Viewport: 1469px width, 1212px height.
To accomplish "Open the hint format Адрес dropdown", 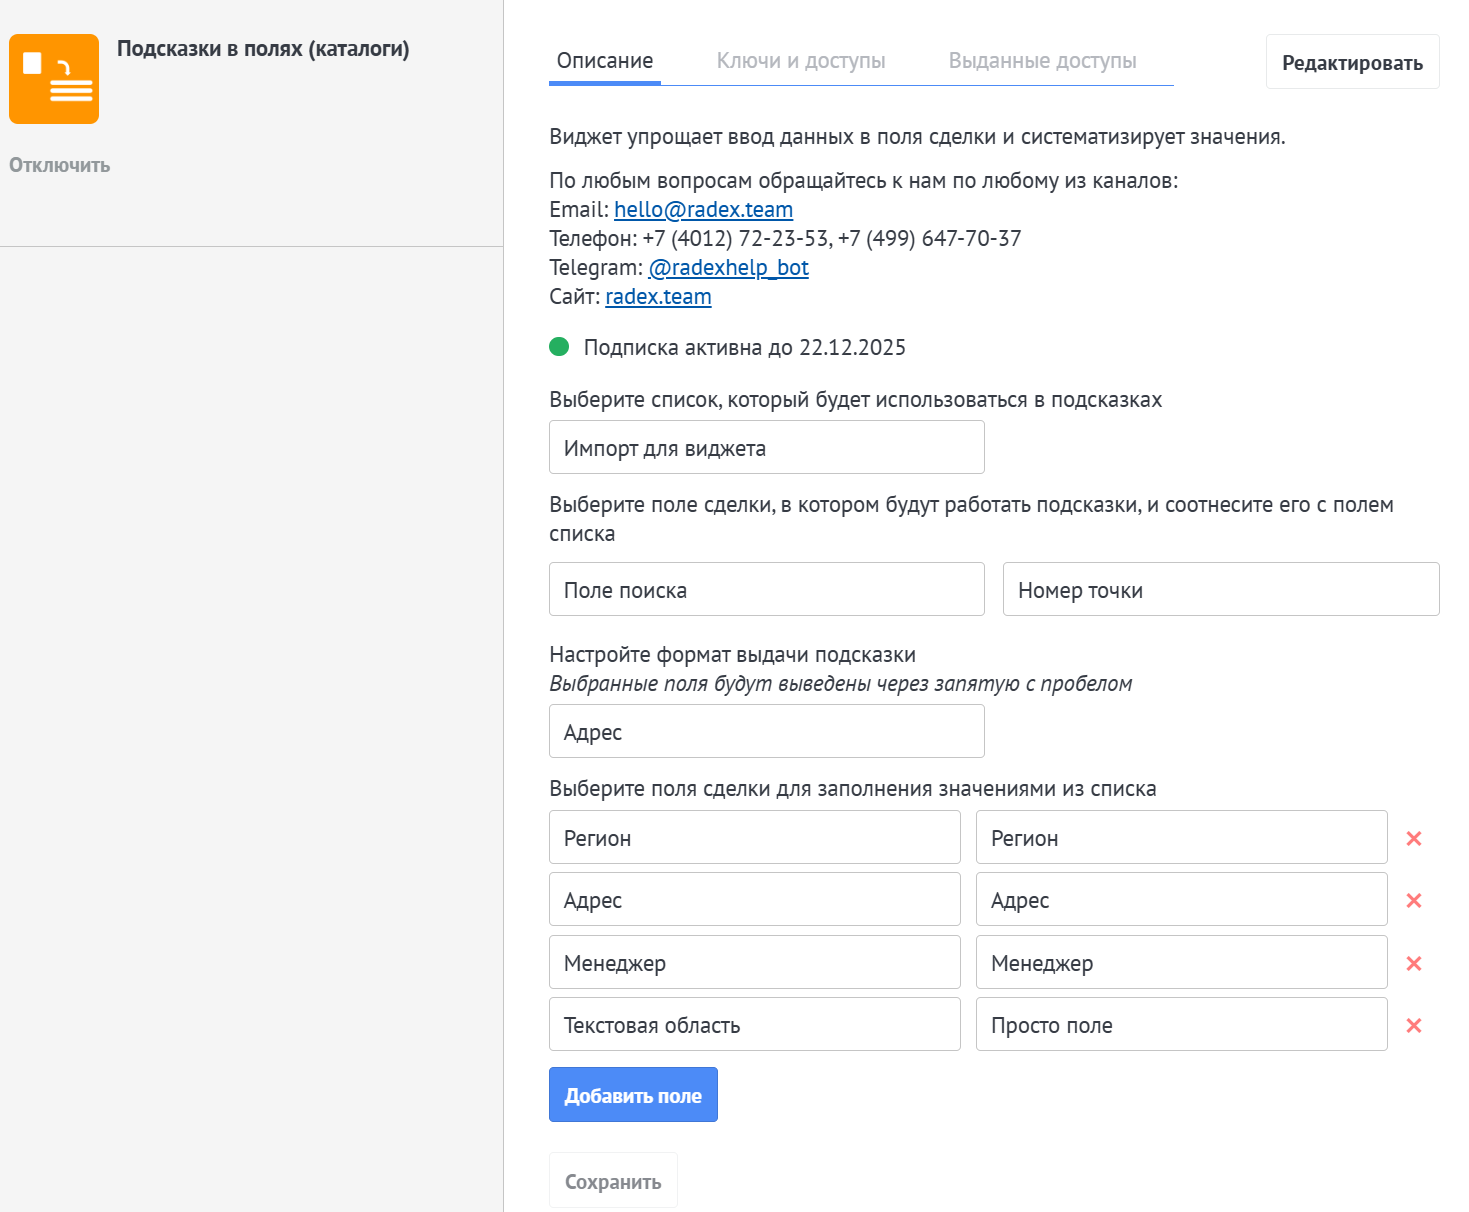I will click(x=766, y=731).
